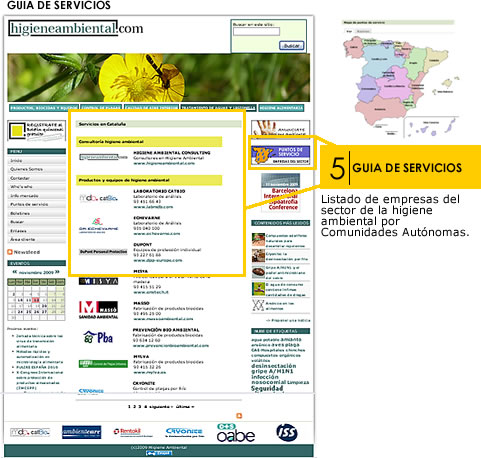Open the Mylva website link

coord(150,372)
